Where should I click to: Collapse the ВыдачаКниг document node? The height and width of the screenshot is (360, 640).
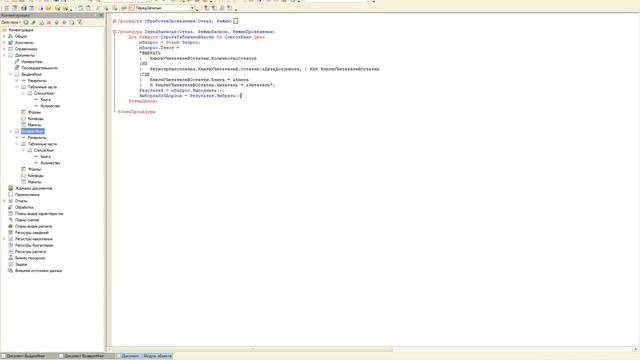click(x=11, y=74)
